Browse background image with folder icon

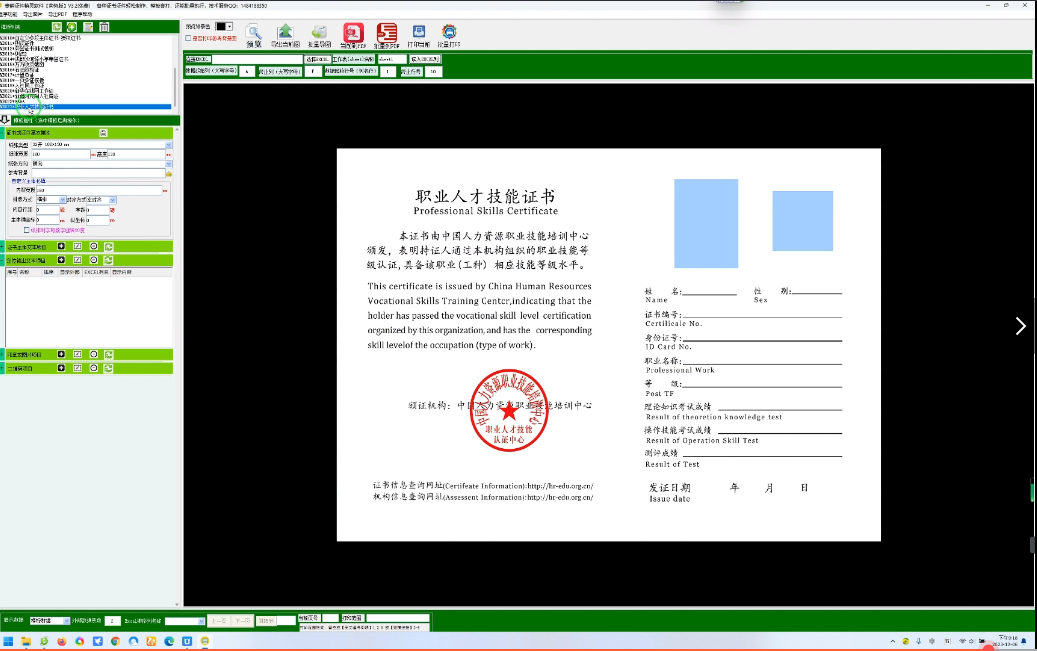click(x=169, y=173)
